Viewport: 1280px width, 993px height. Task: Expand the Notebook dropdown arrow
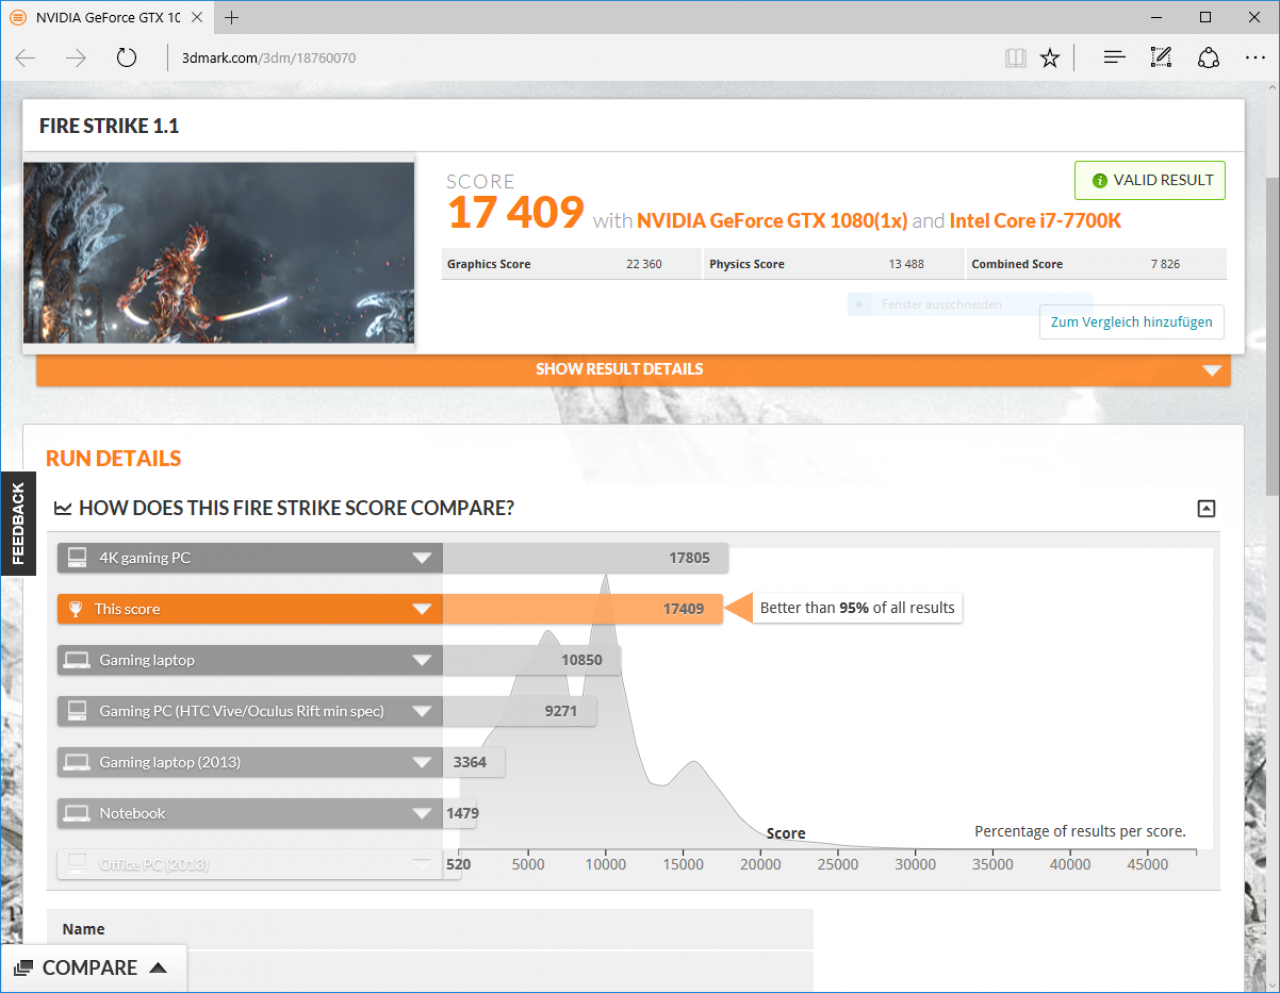pyautogui.click(x=422, y=813)
